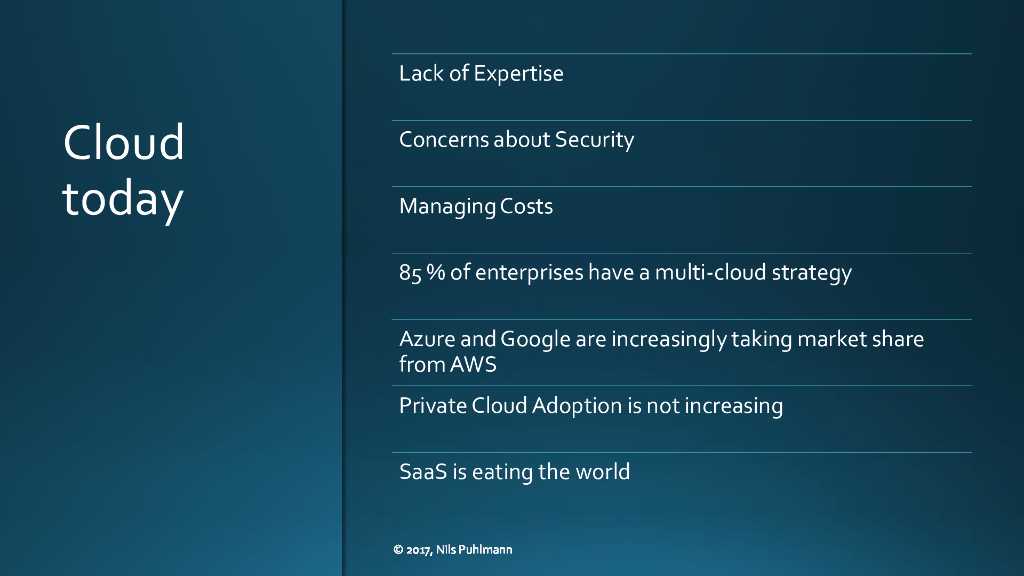Image resolution: width=1024 pixels, height=576 pixels.
Task: Click the year "2017" in the footer
Action: click(x=418, y=550)
